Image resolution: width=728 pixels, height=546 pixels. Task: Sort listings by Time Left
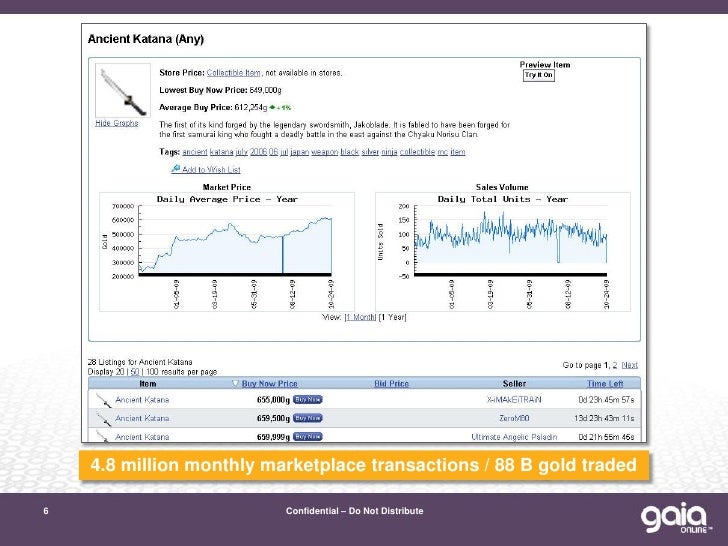[605, 384]
